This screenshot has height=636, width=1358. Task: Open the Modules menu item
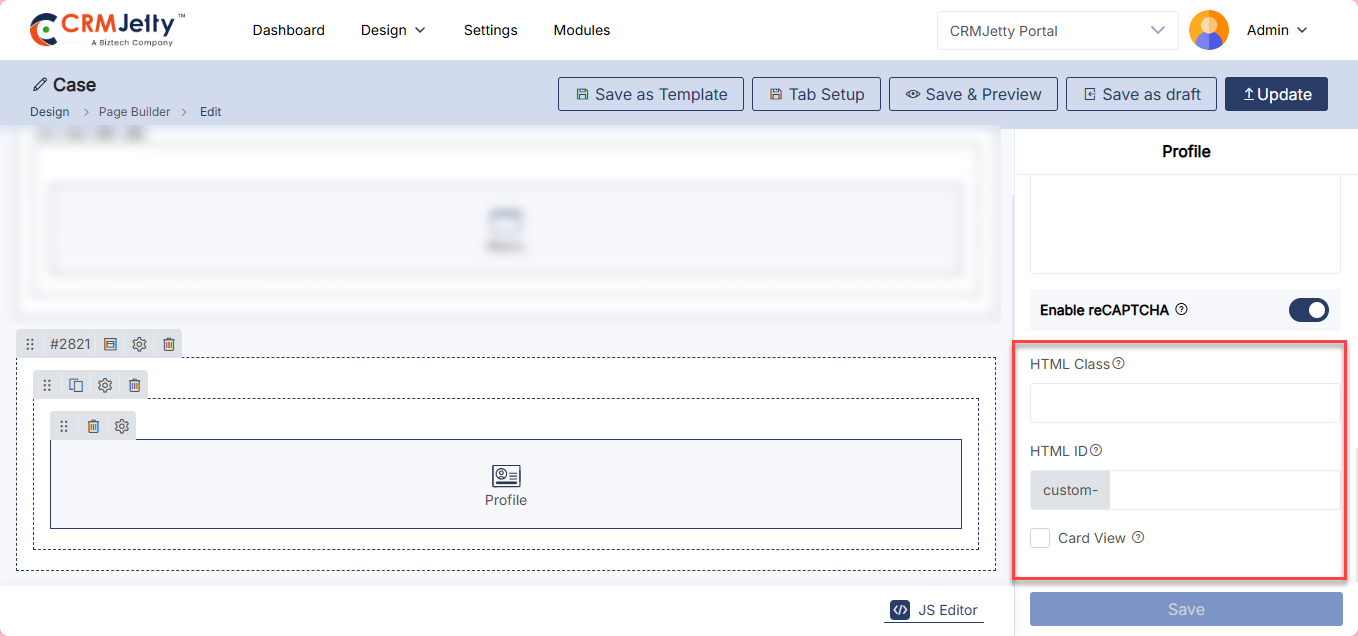pos(582,30)
